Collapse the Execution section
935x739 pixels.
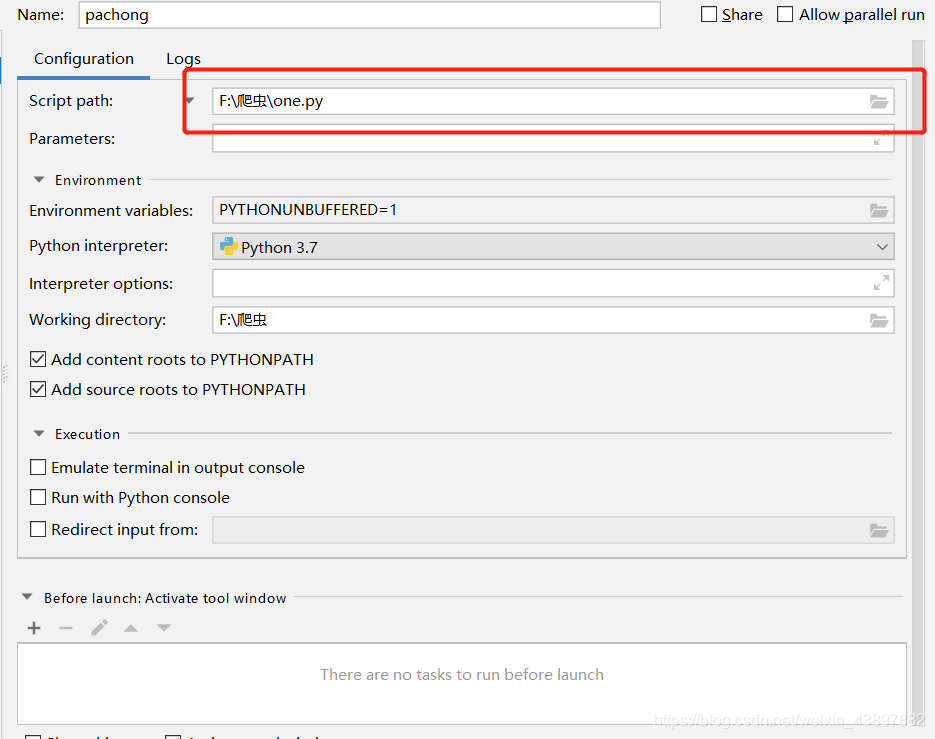39,434
